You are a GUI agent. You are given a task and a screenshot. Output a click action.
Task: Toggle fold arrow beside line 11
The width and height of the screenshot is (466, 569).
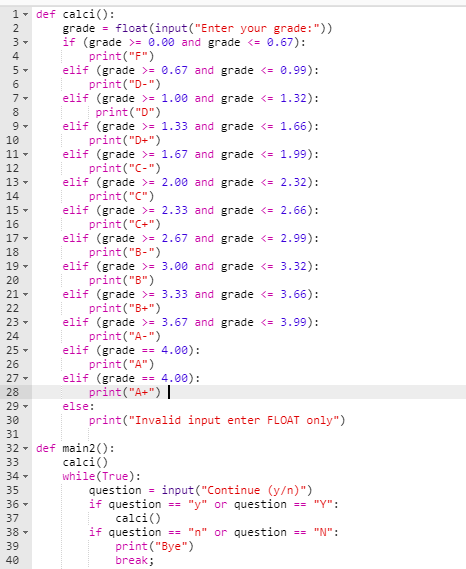click(x=25, y=155)
